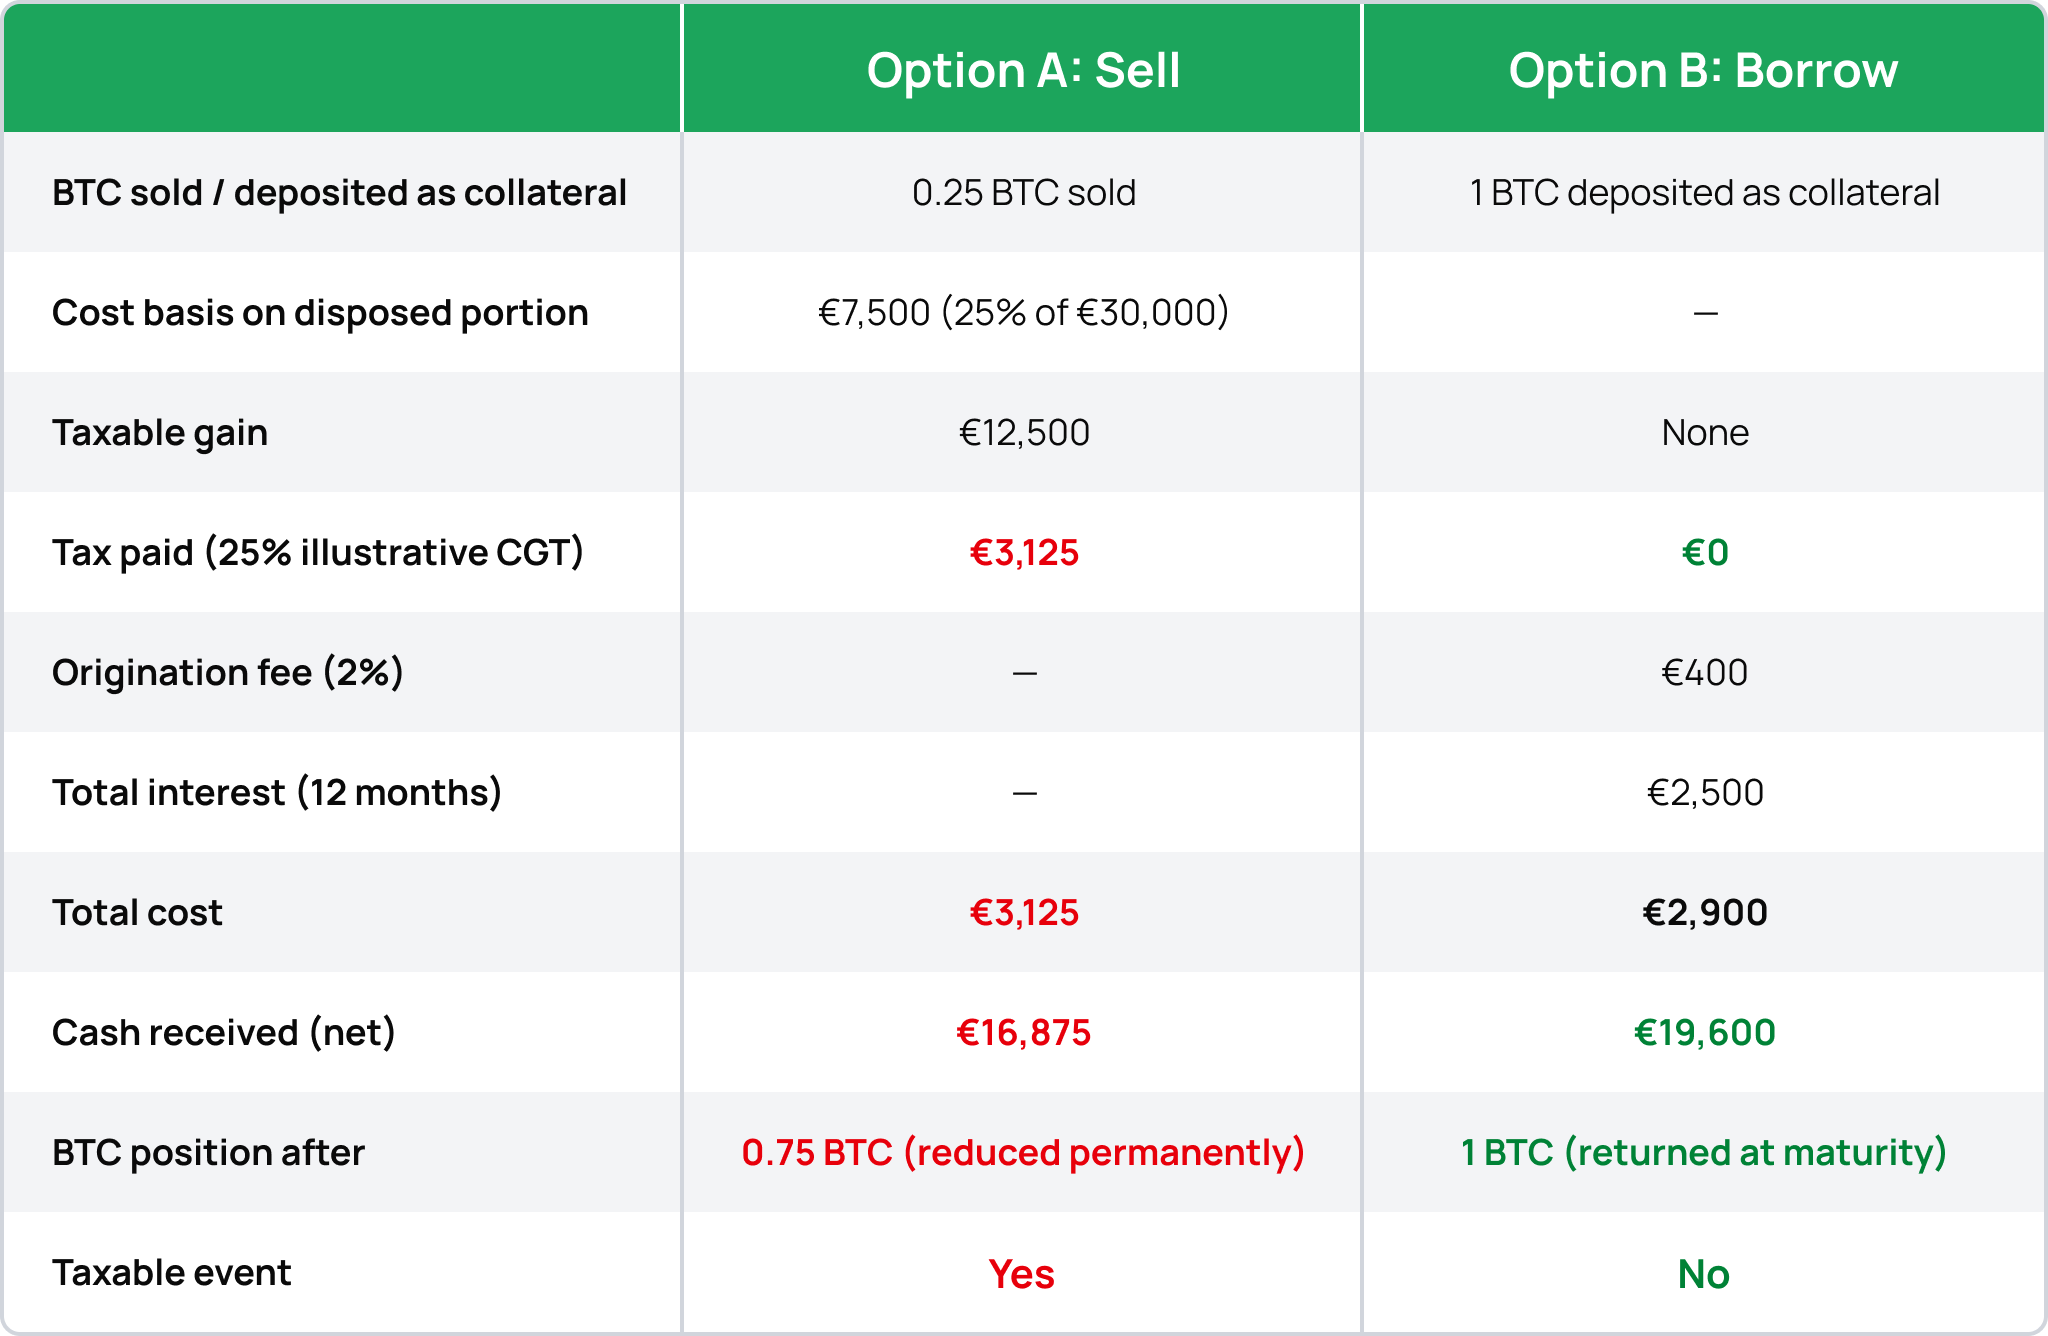The height and width of the screenshot is (1336, 2048).
Task: Select the green €0 tax paid value
Action: [x=1704, y=553]
